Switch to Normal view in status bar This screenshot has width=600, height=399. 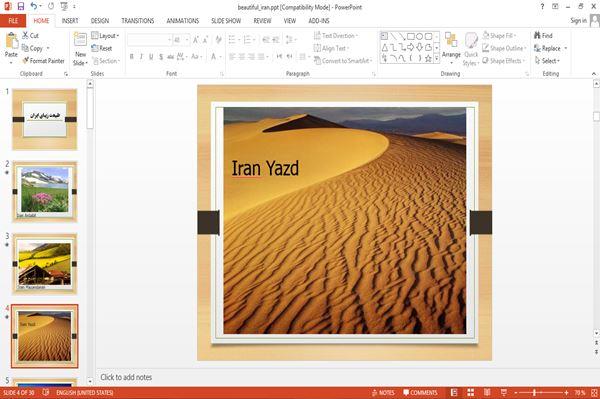coord(454,392)
